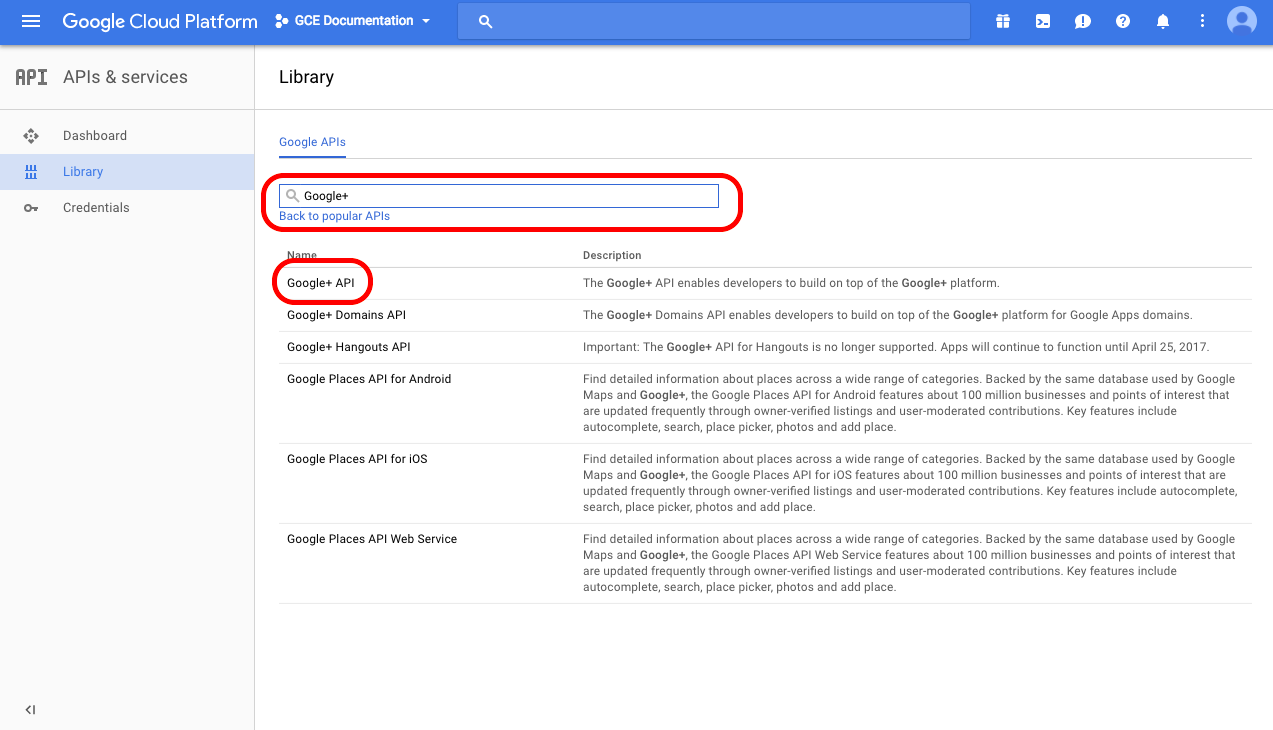
Task: Click the Description column header
Action: [612, 255]
